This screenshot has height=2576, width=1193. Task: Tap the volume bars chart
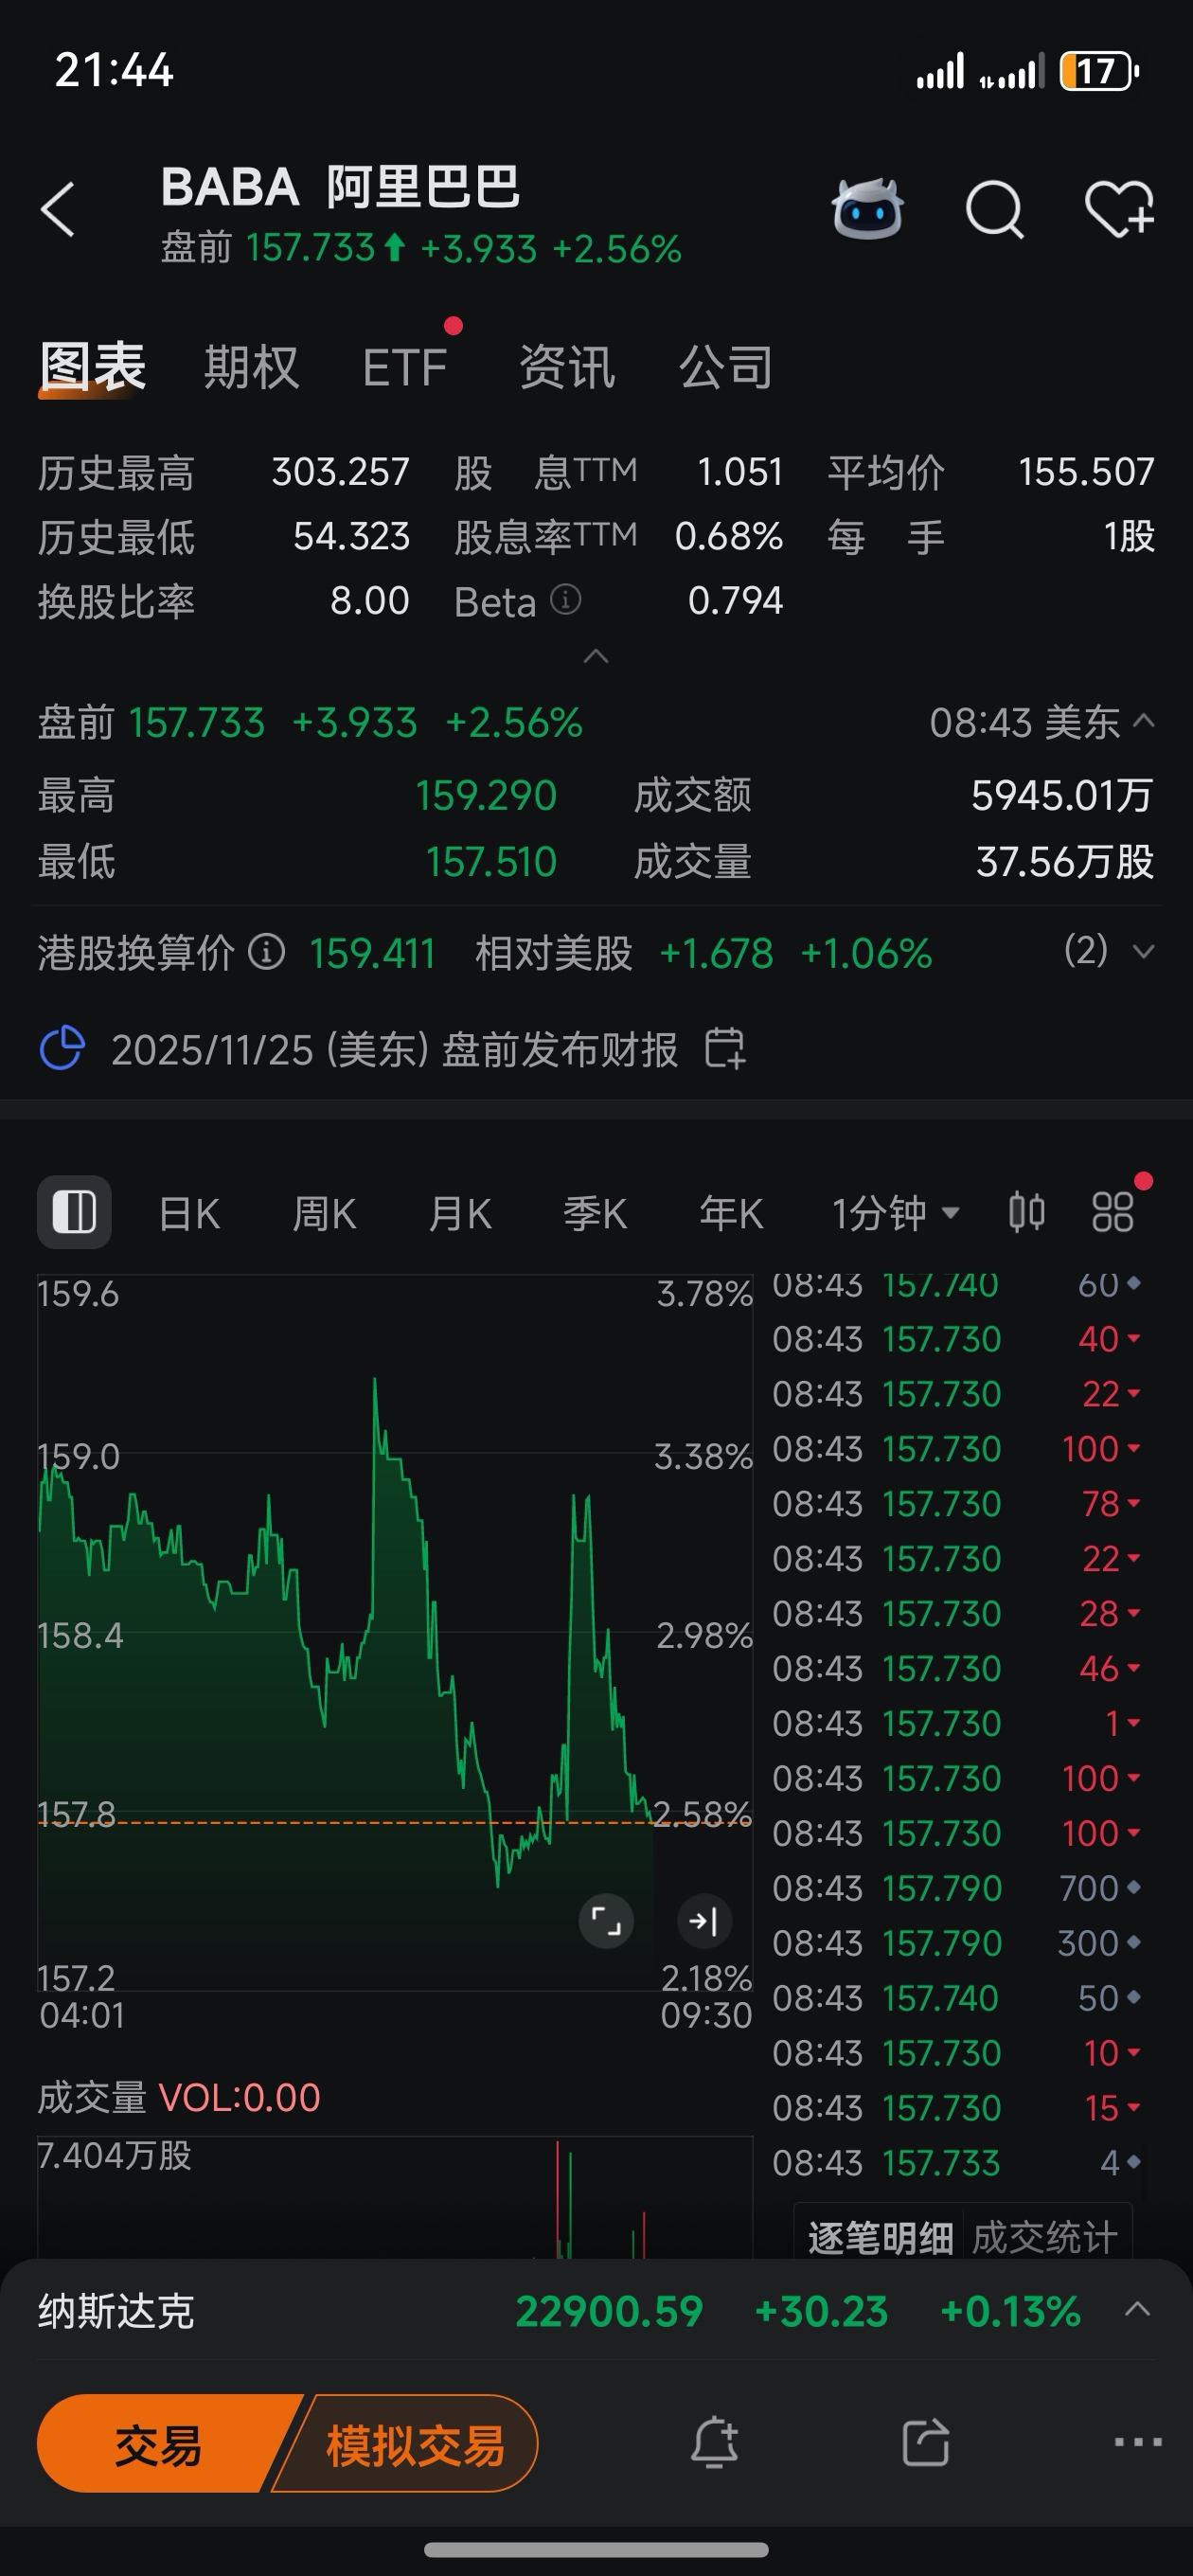(395, 2195)
